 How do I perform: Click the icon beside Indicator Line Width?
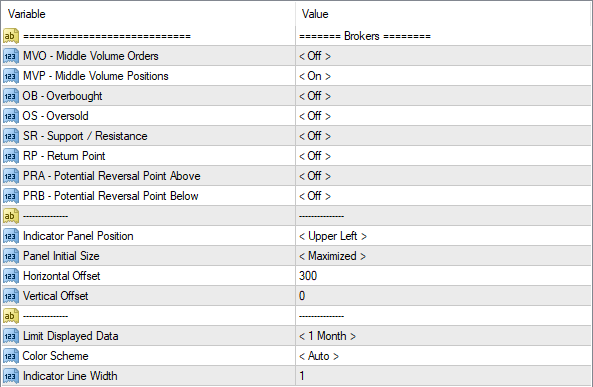11,376
